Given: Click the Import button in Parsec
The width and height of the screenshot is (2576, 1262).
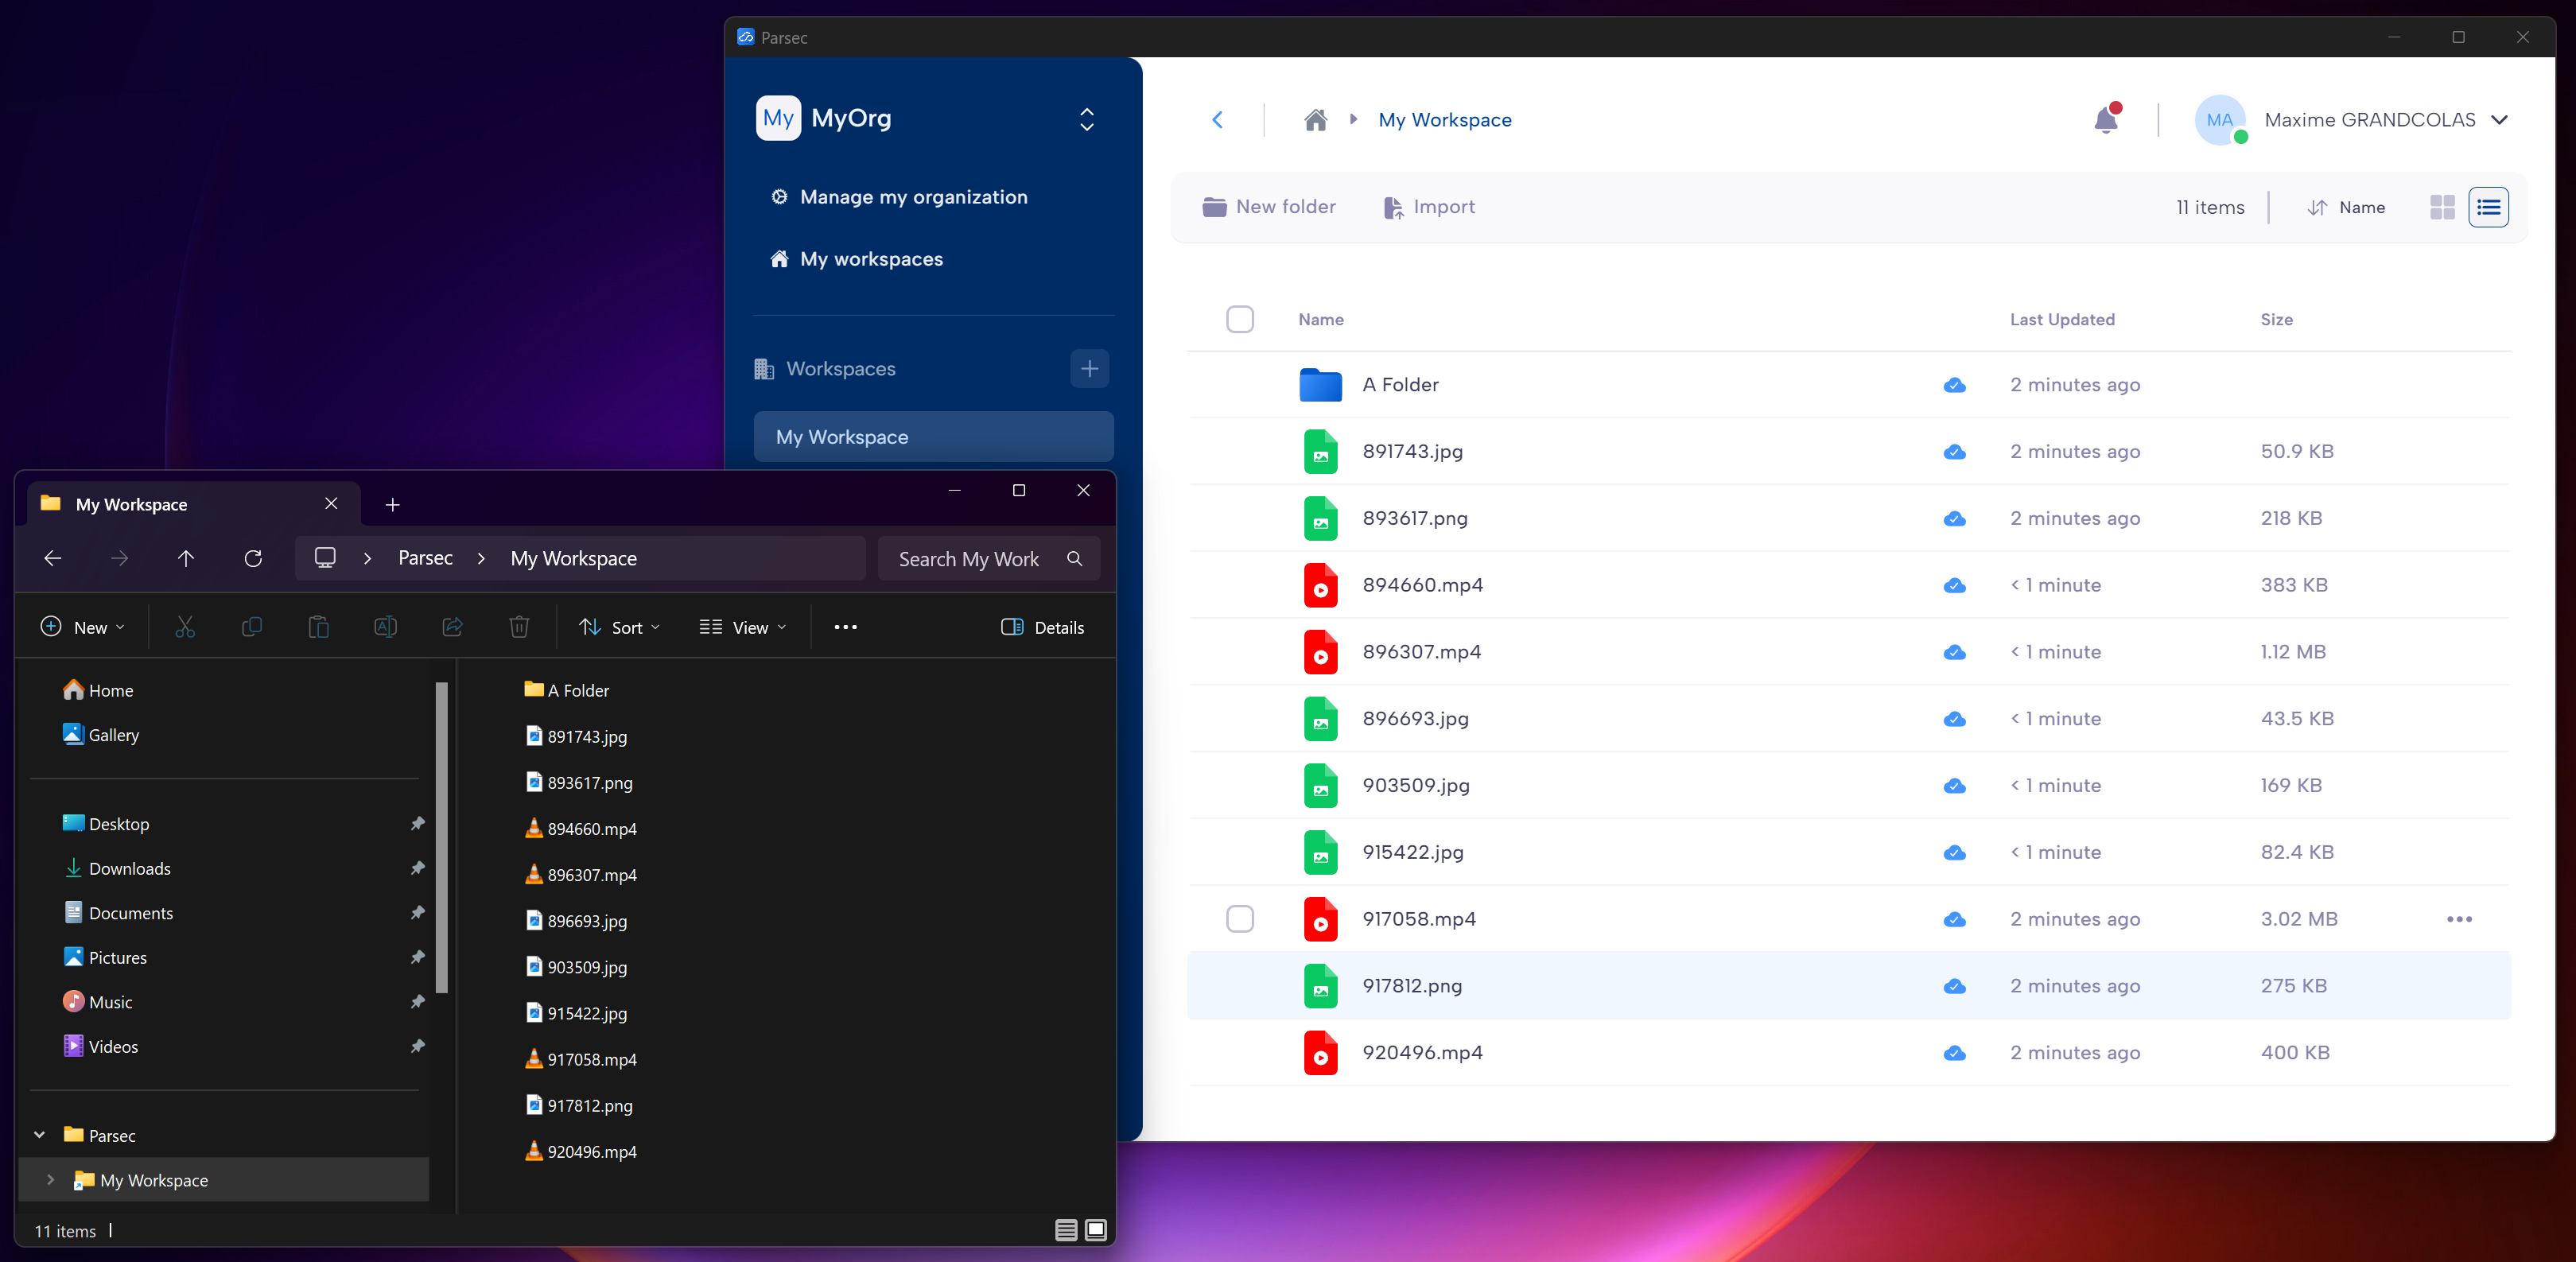Looking at the screenshot, I should (1429, 207).
